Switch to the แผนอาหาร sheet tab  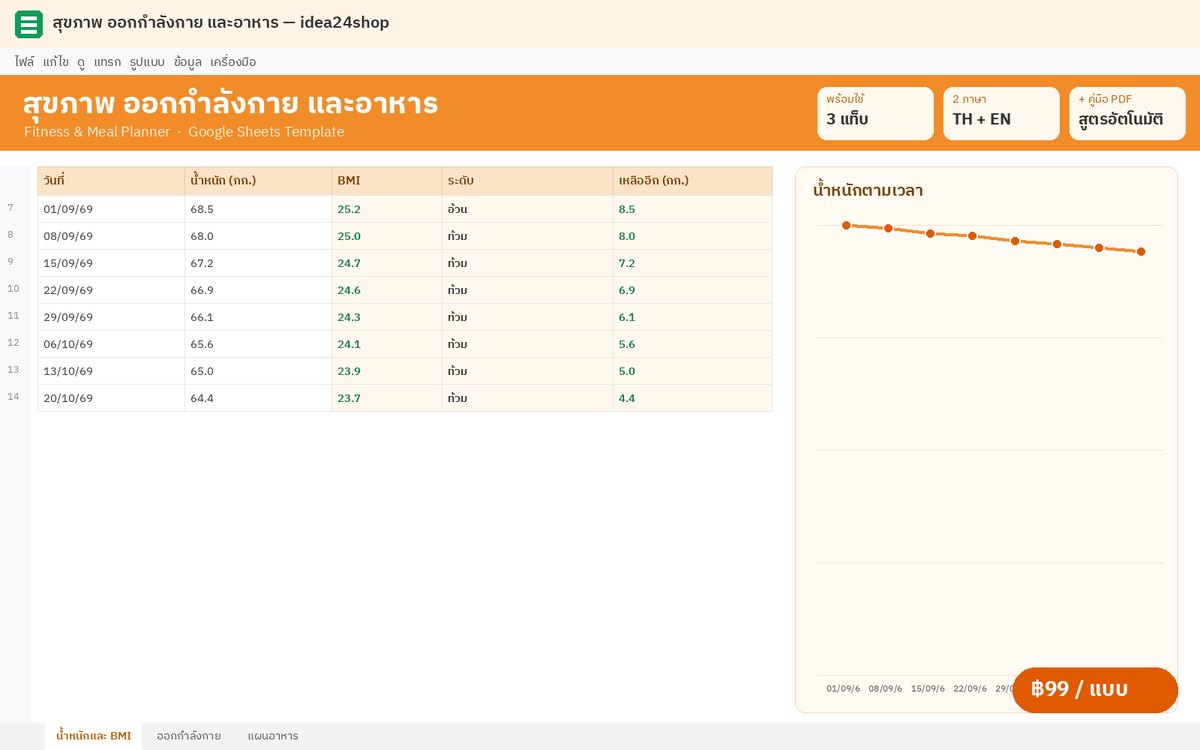[273, 736]
